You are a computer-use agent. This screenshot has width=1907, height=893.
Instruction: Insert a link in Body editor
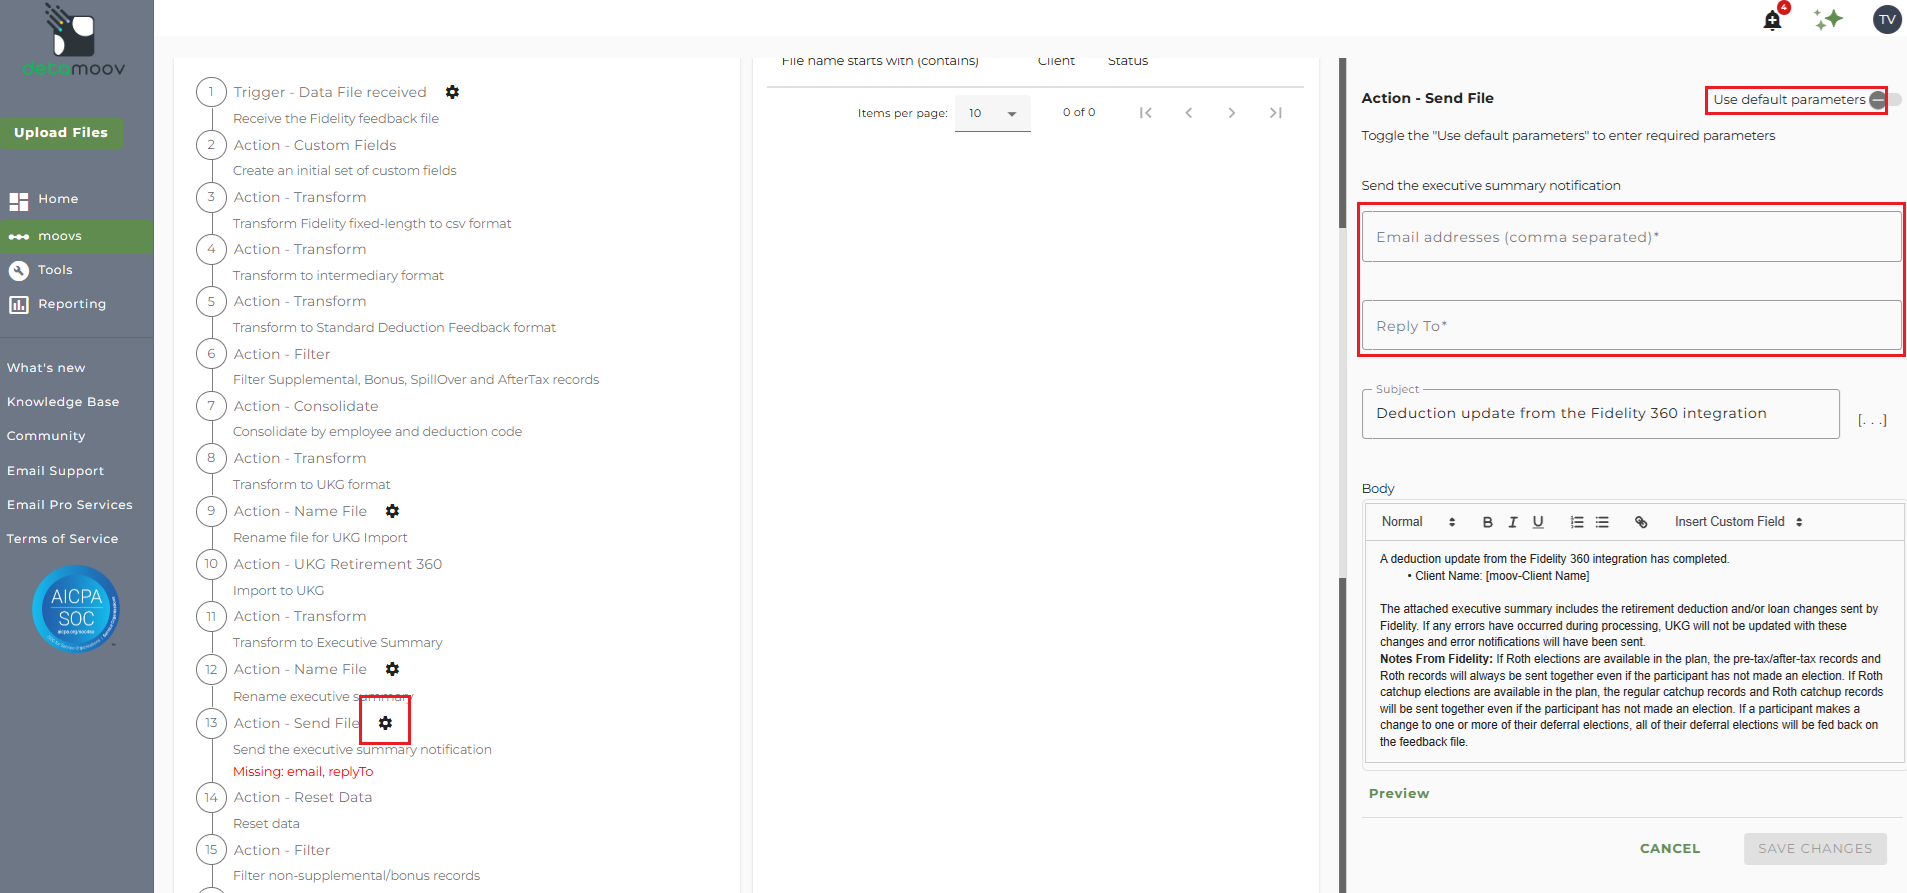pos(1641,522)
